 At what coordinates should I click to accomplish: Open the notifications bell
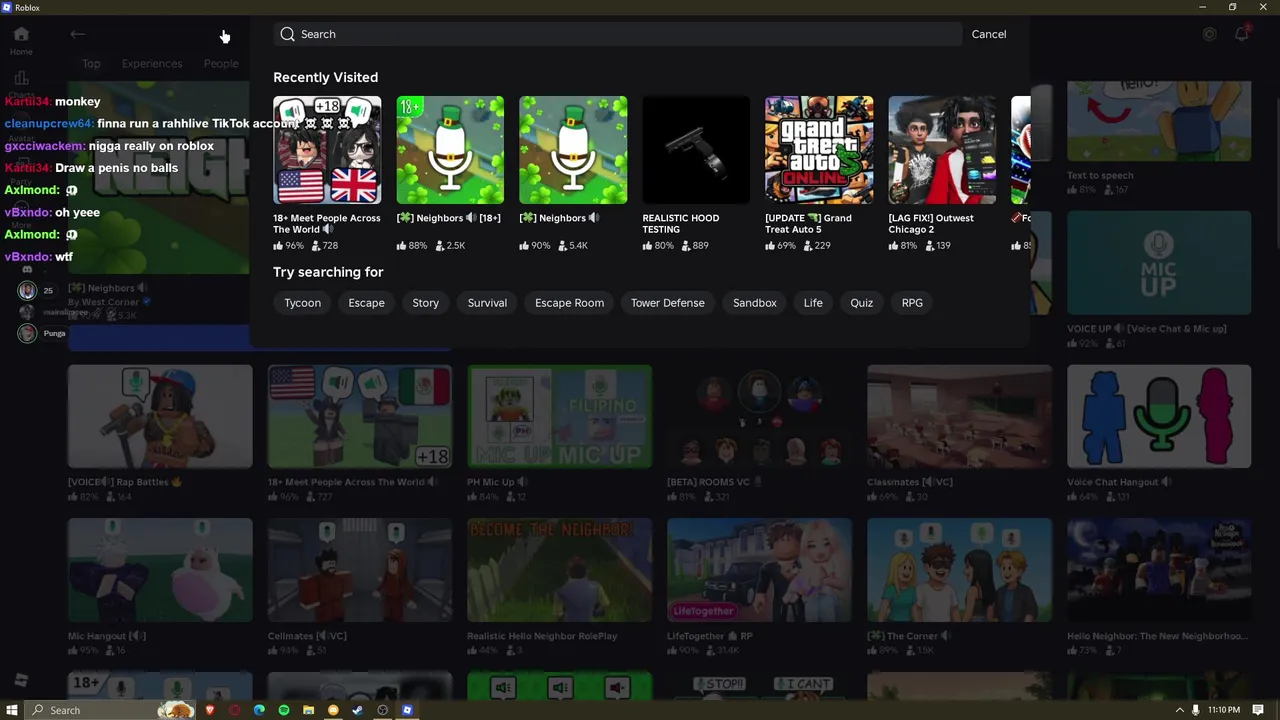tap(1241, 34)
